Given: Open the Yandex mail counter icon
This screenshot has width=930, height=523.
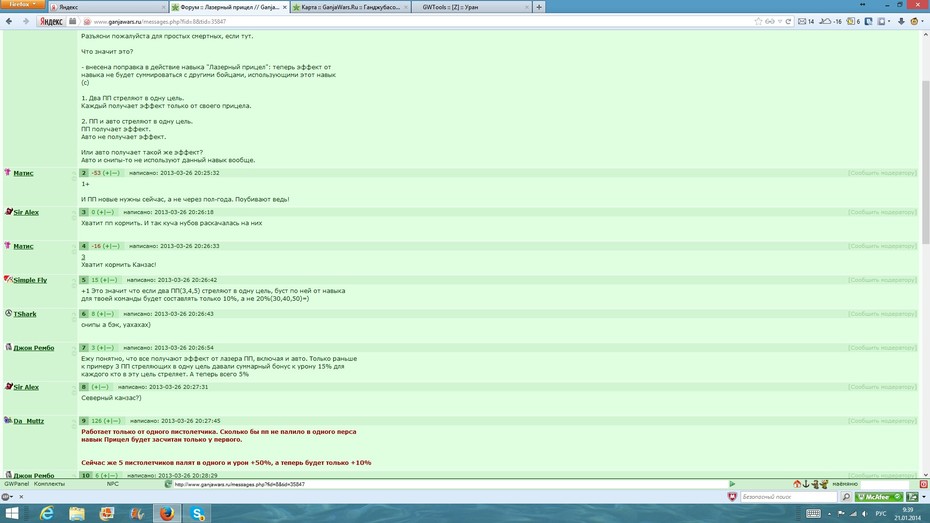Looking at the screenshot, I should point(806,21).
